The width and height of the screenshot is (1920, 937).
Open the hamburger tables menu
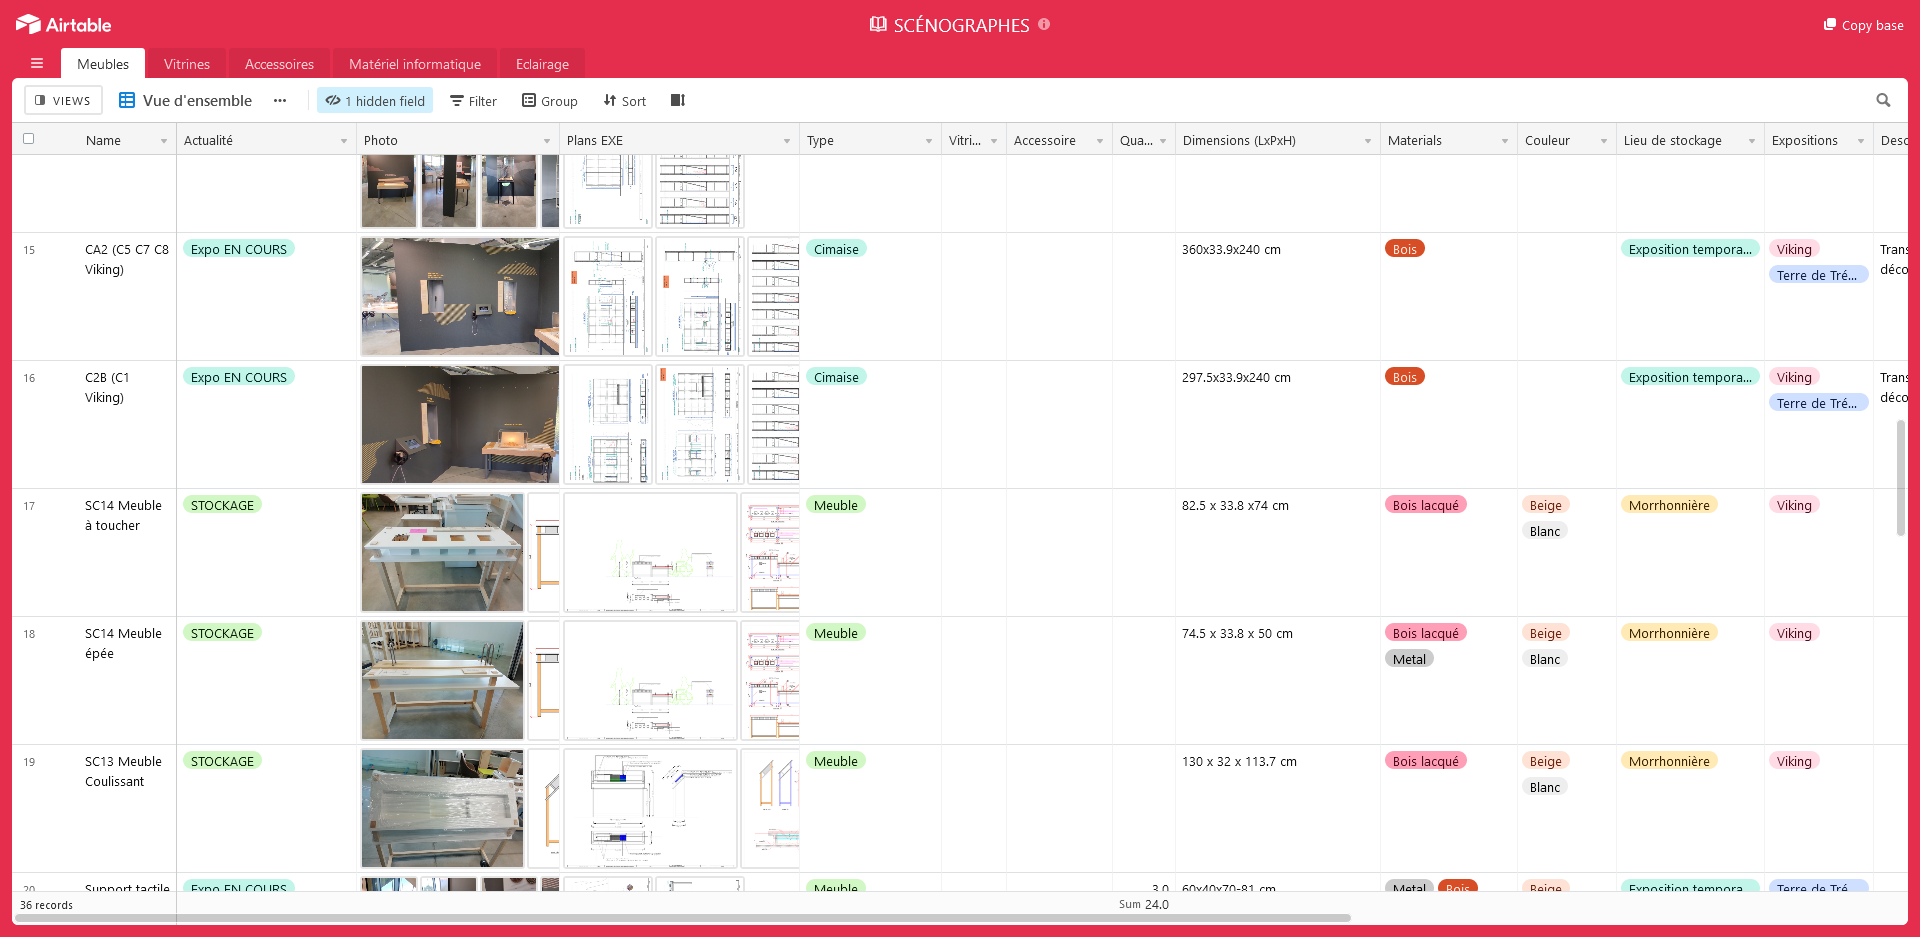[x=37, y=63]
